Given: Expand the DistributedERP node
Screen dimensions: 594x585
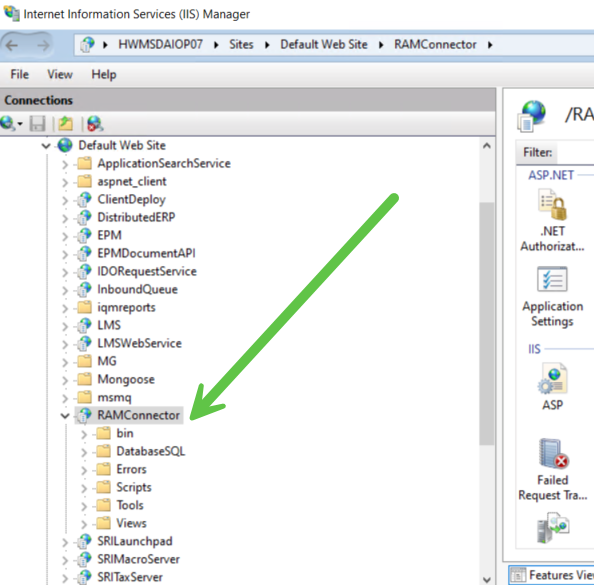Looking at the screenshot, I should pyautogui.click(x=65, y=218).
